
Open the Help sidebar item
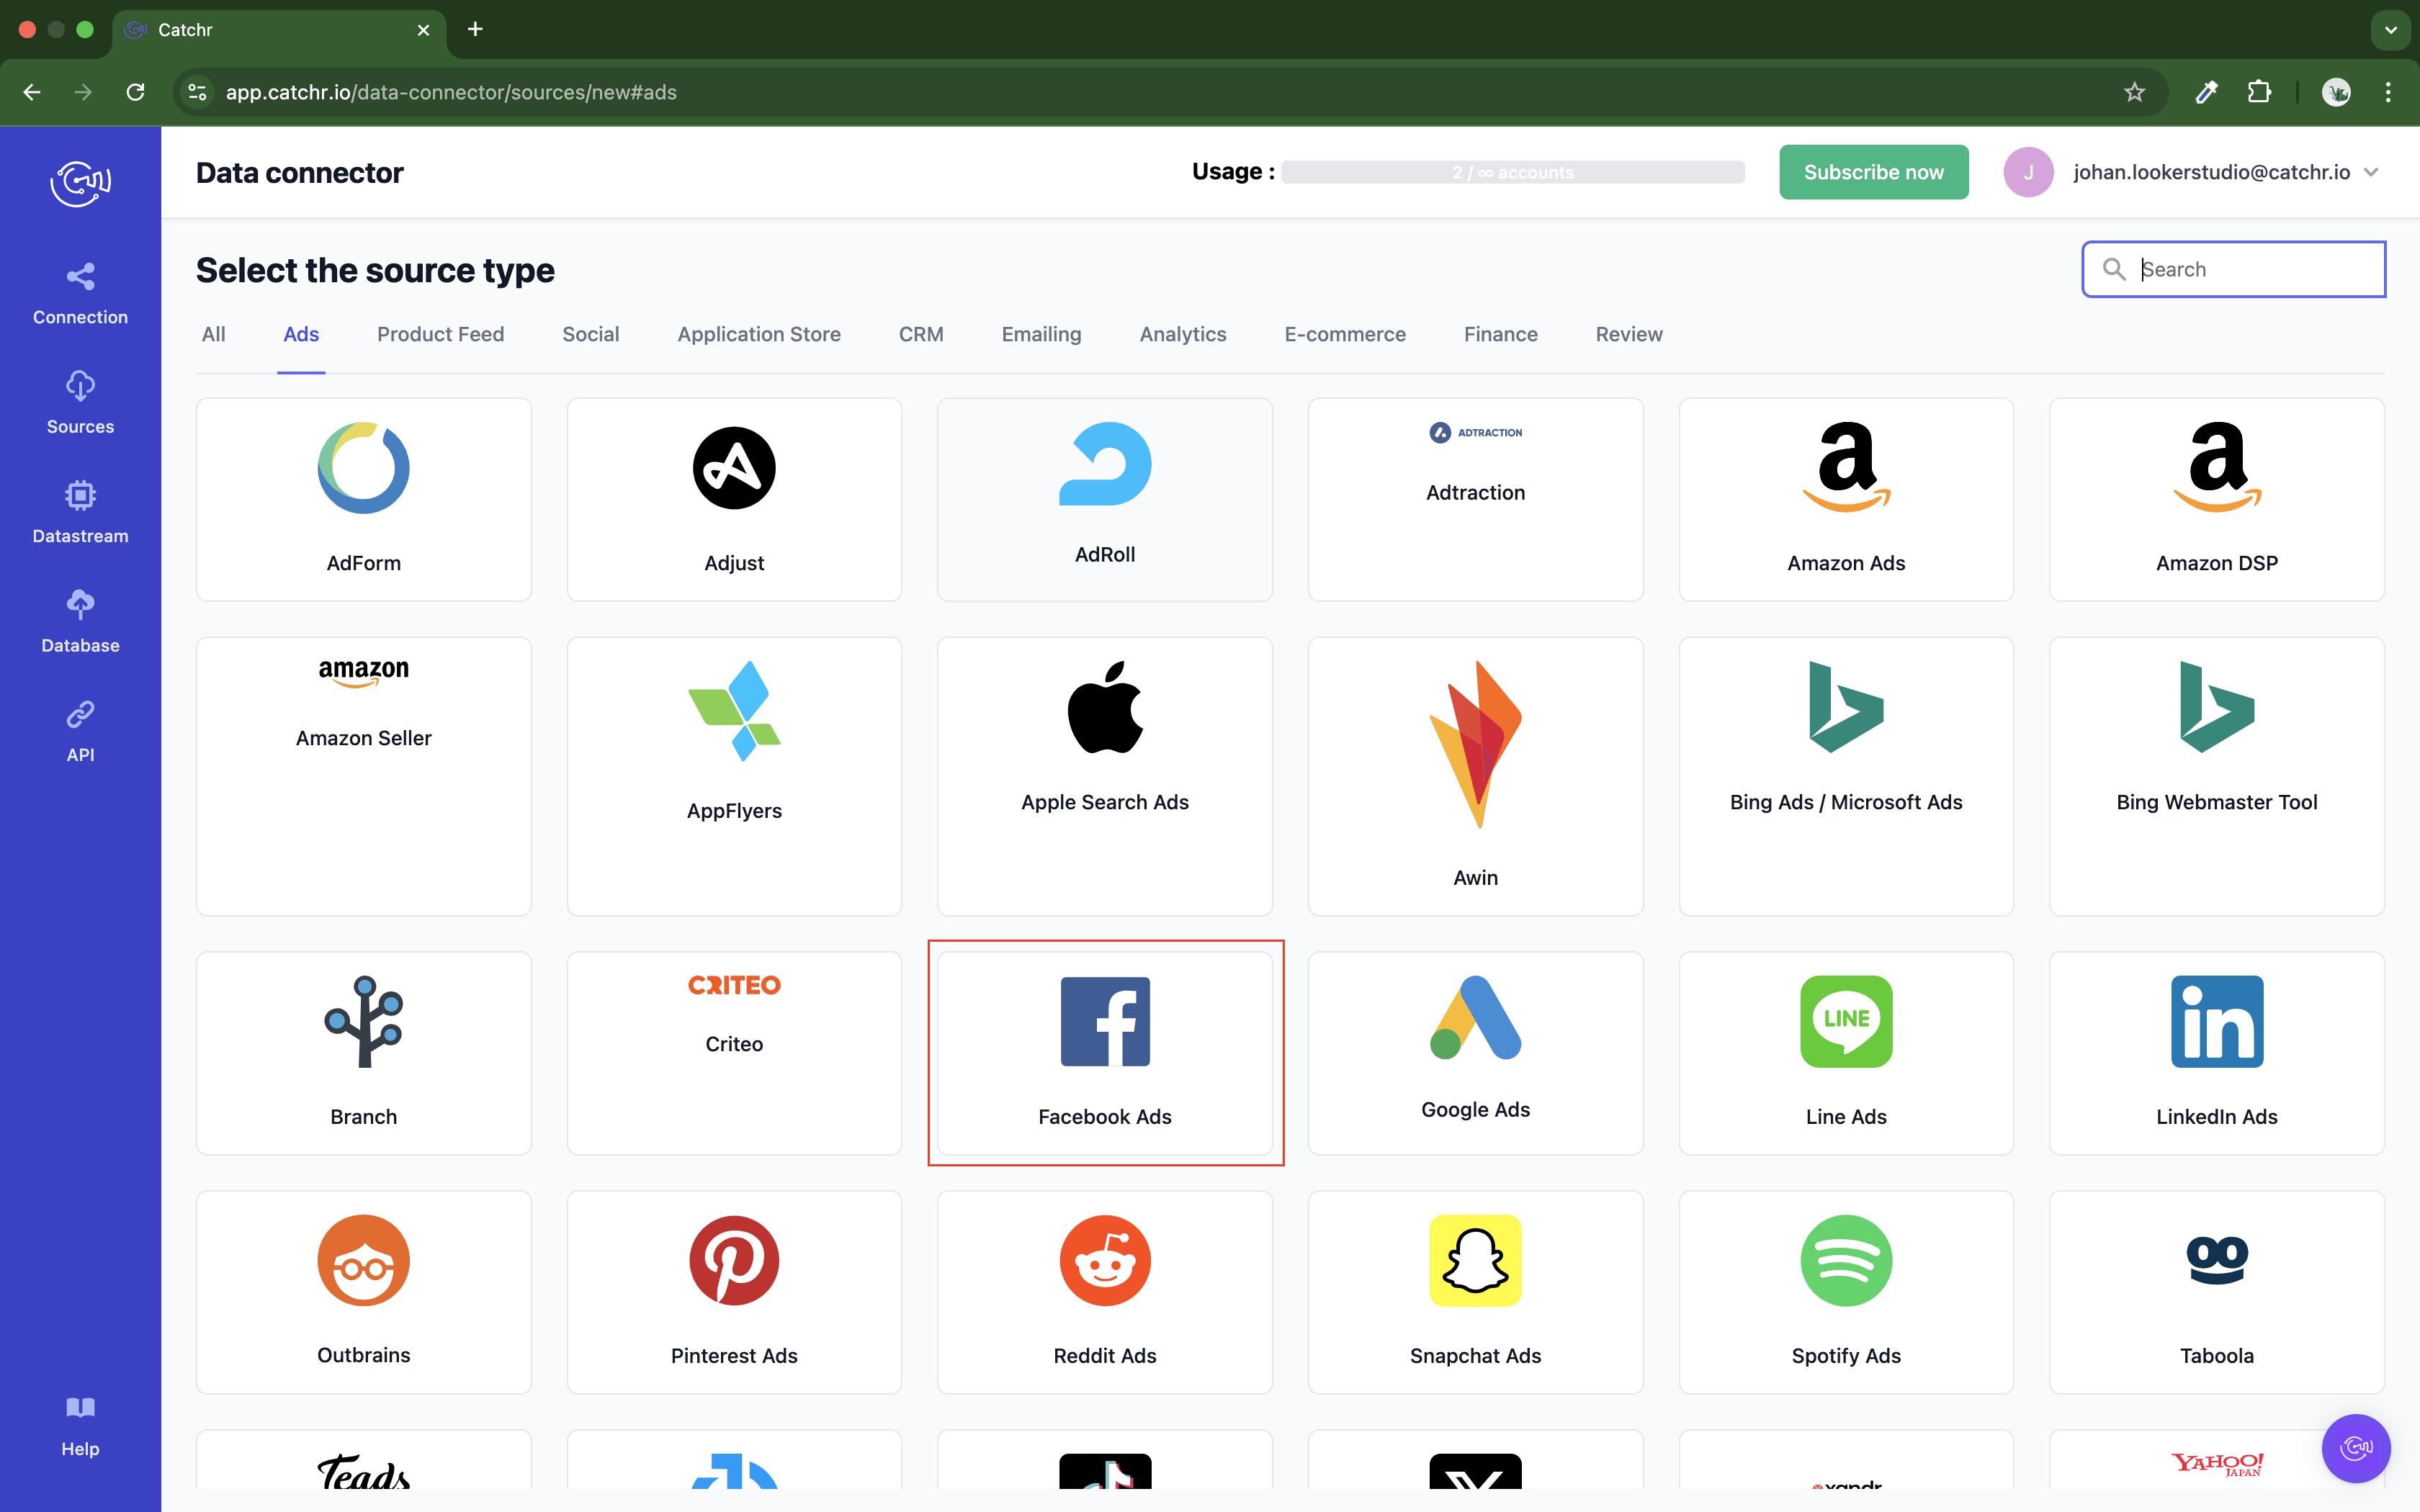(x=80, y=1427)
